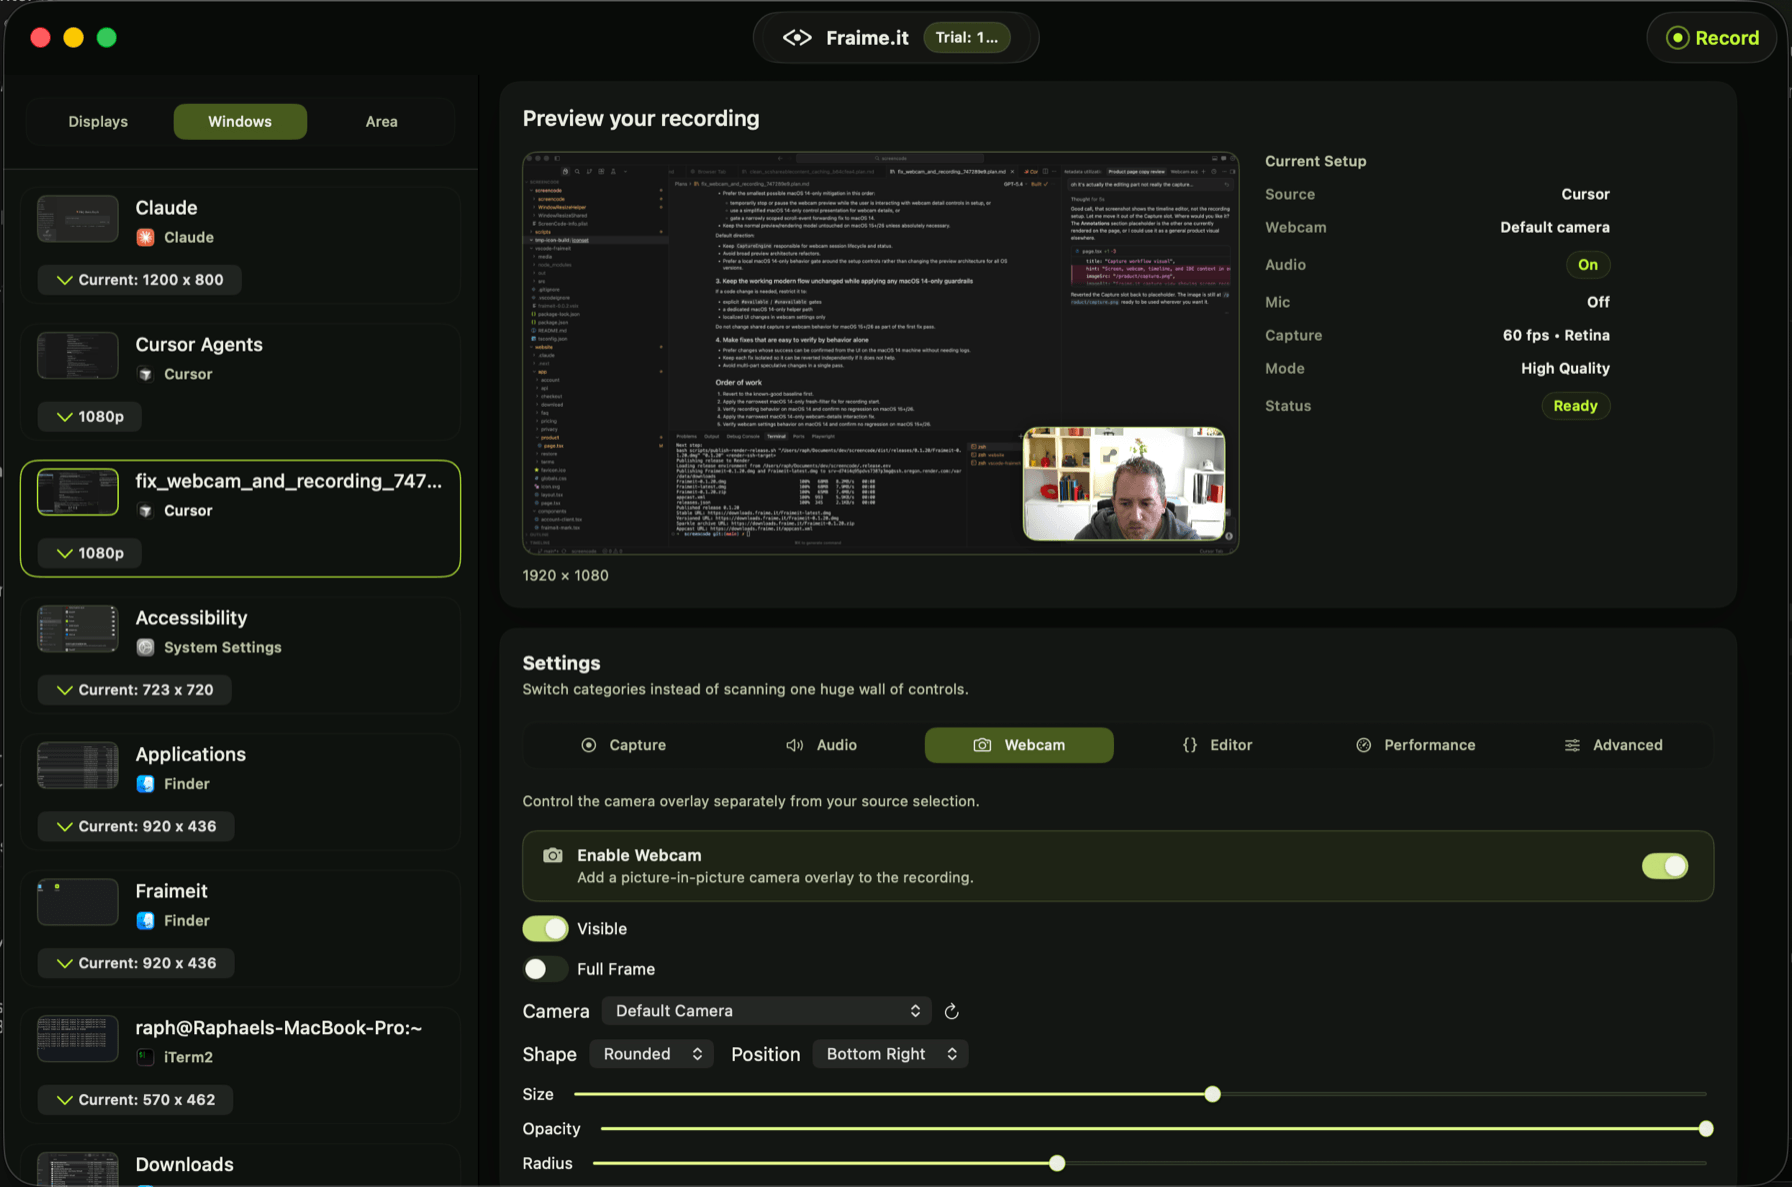Select the Windows tab

point(240,122)
